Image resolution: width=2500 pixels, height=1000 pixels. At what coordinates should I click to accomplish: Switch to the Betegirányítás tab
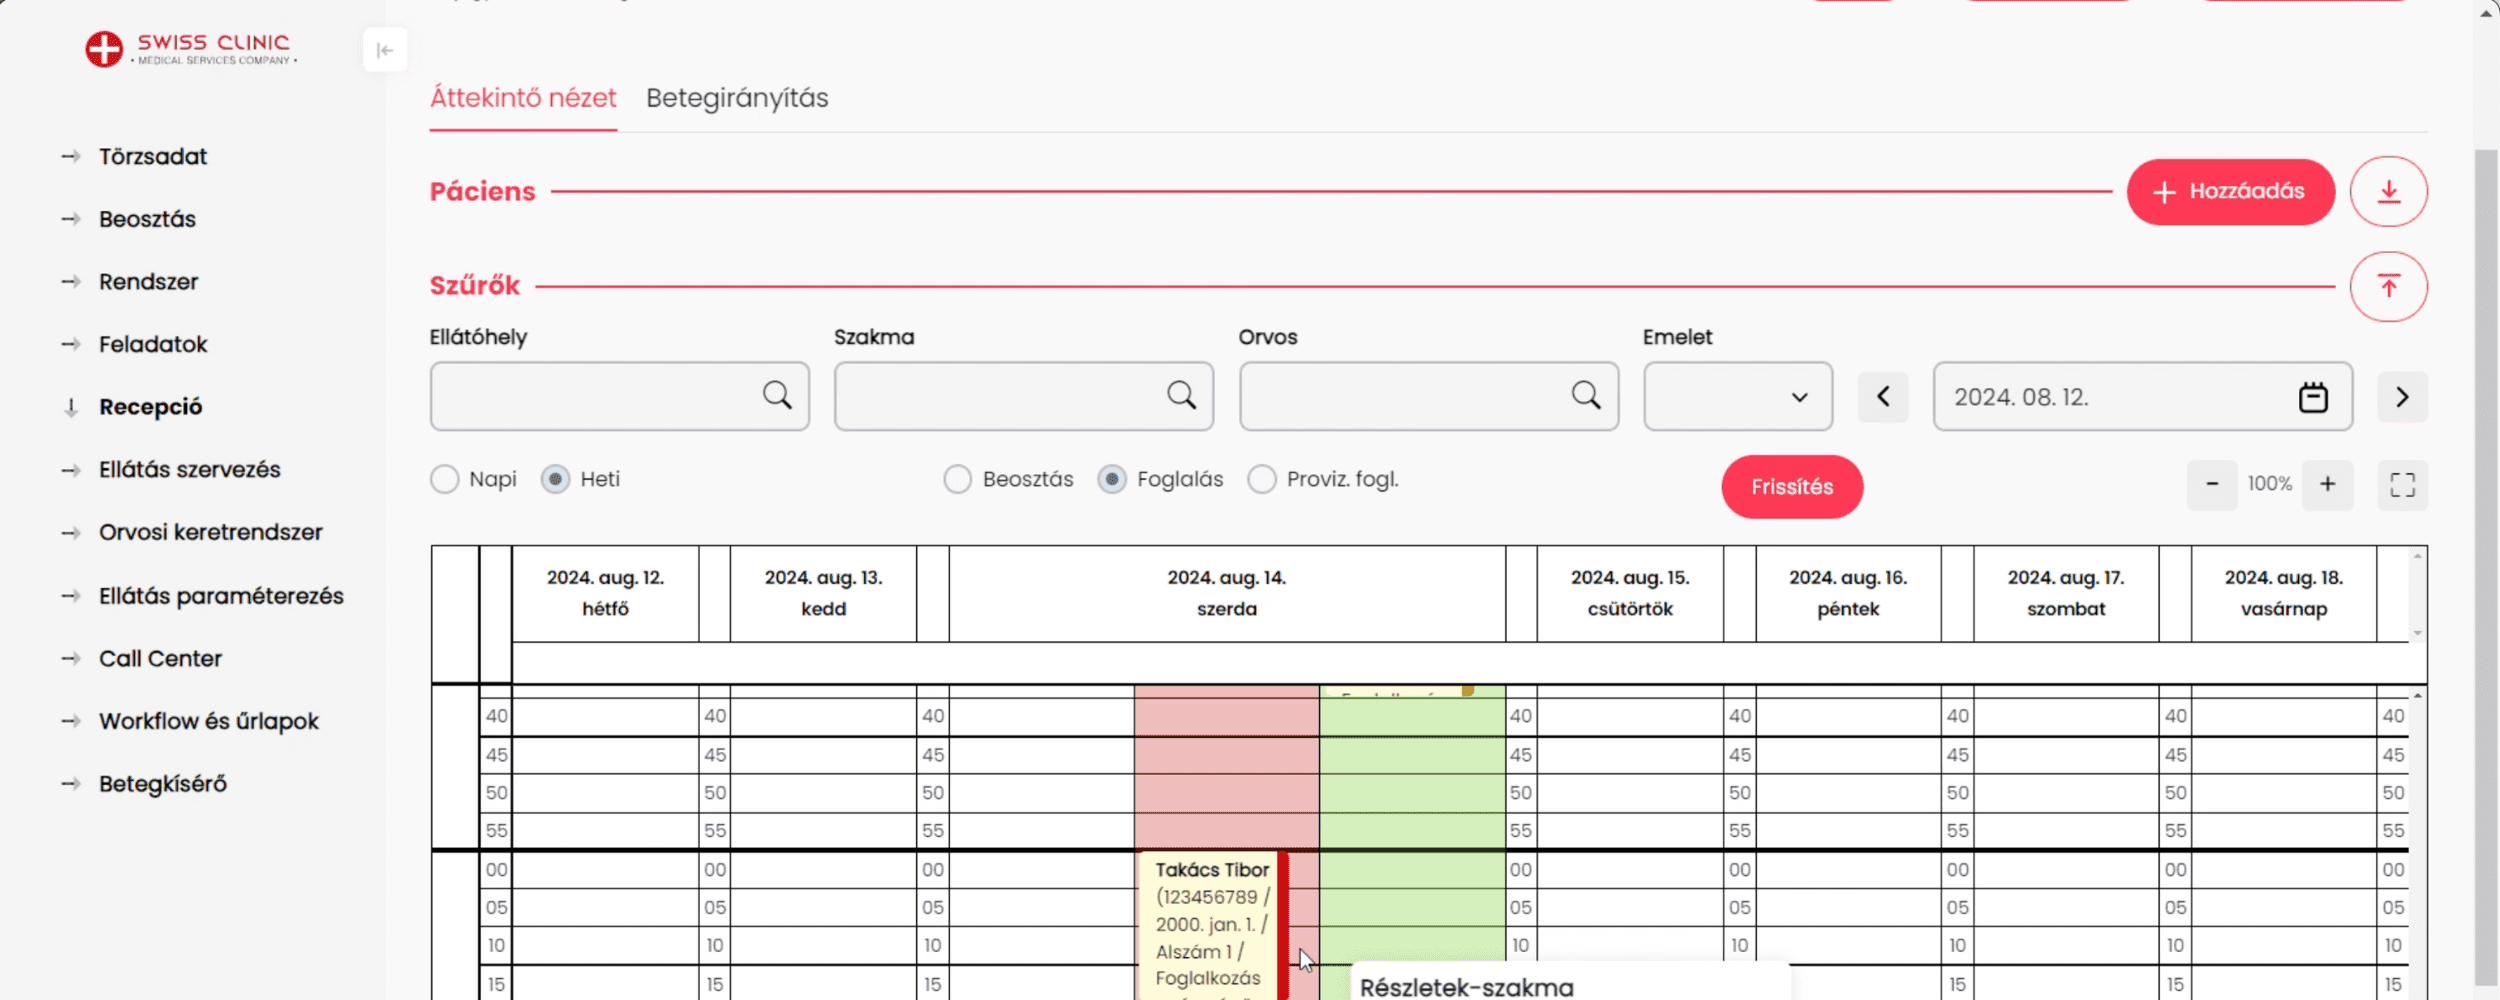point(737,98)
